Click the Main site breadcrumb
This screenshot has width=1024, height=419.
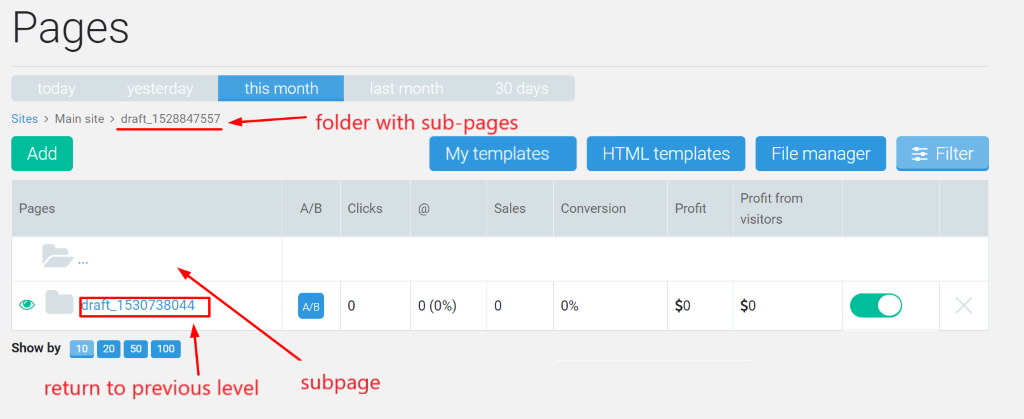click(x=79, y=119)
